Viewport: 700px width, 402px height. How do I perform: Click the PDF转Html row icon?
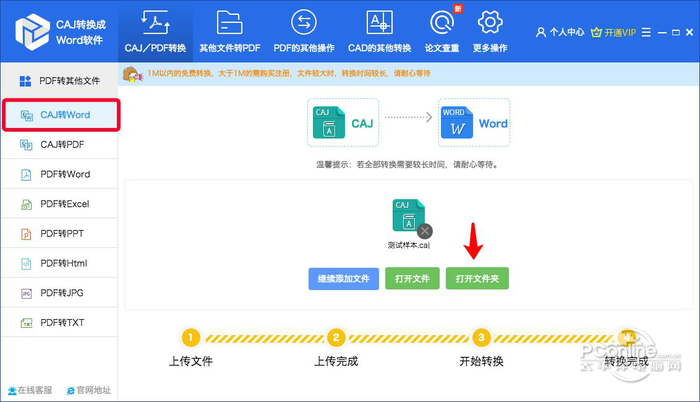pyautogui.click(x=26, y=264)
